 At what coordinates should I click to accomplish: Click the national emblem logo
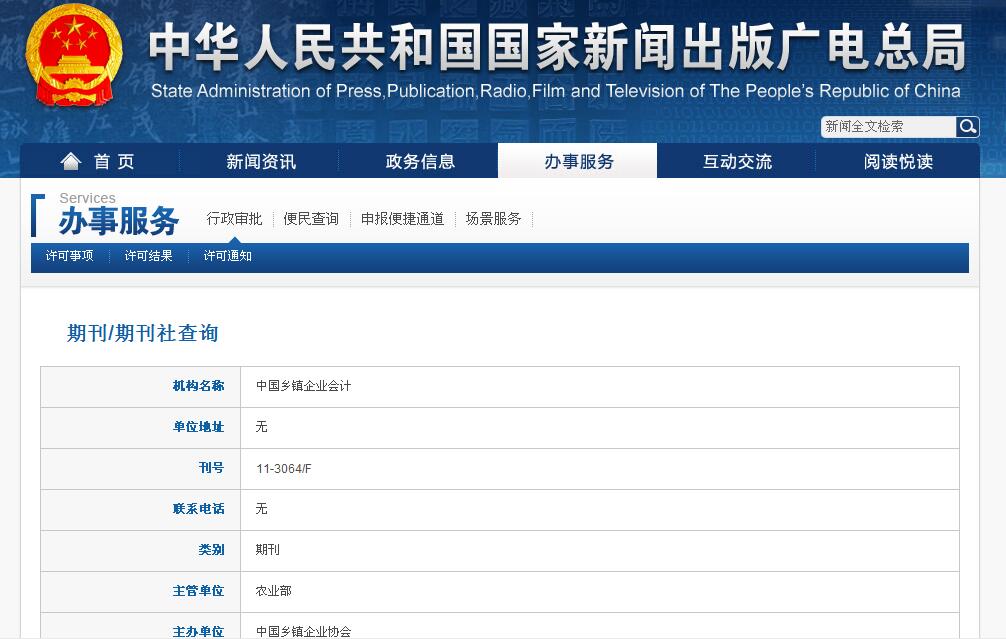click(x=74, y=56)
